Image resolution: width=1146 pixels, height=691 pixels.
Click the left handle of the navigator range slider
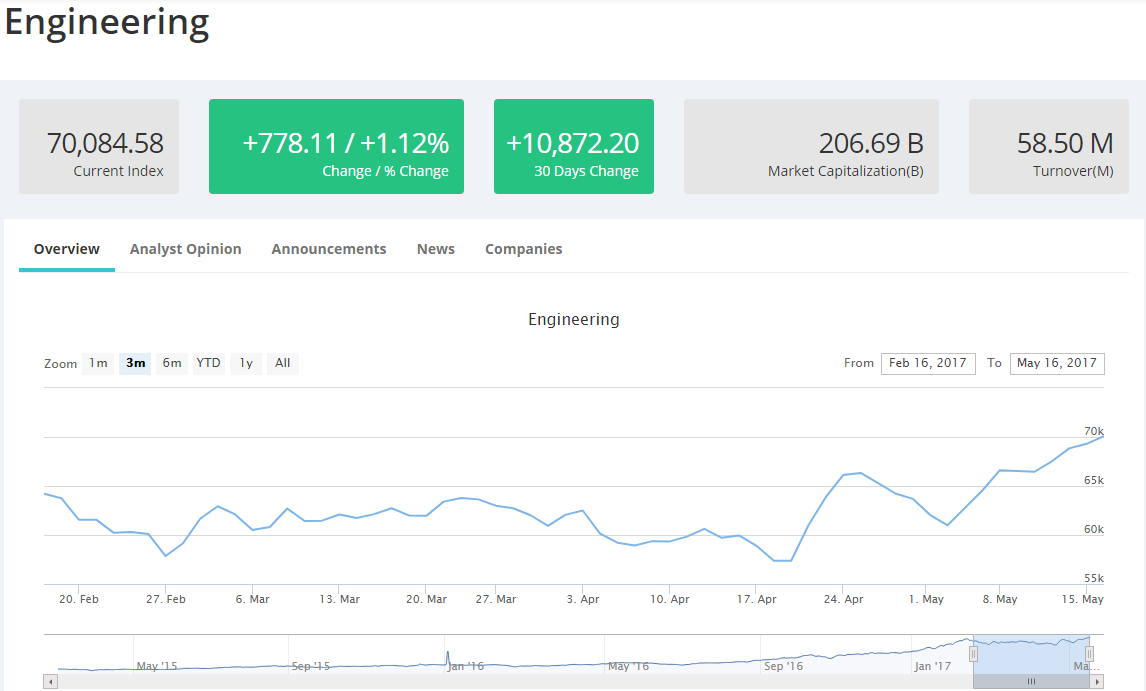[x=973, y=652]
